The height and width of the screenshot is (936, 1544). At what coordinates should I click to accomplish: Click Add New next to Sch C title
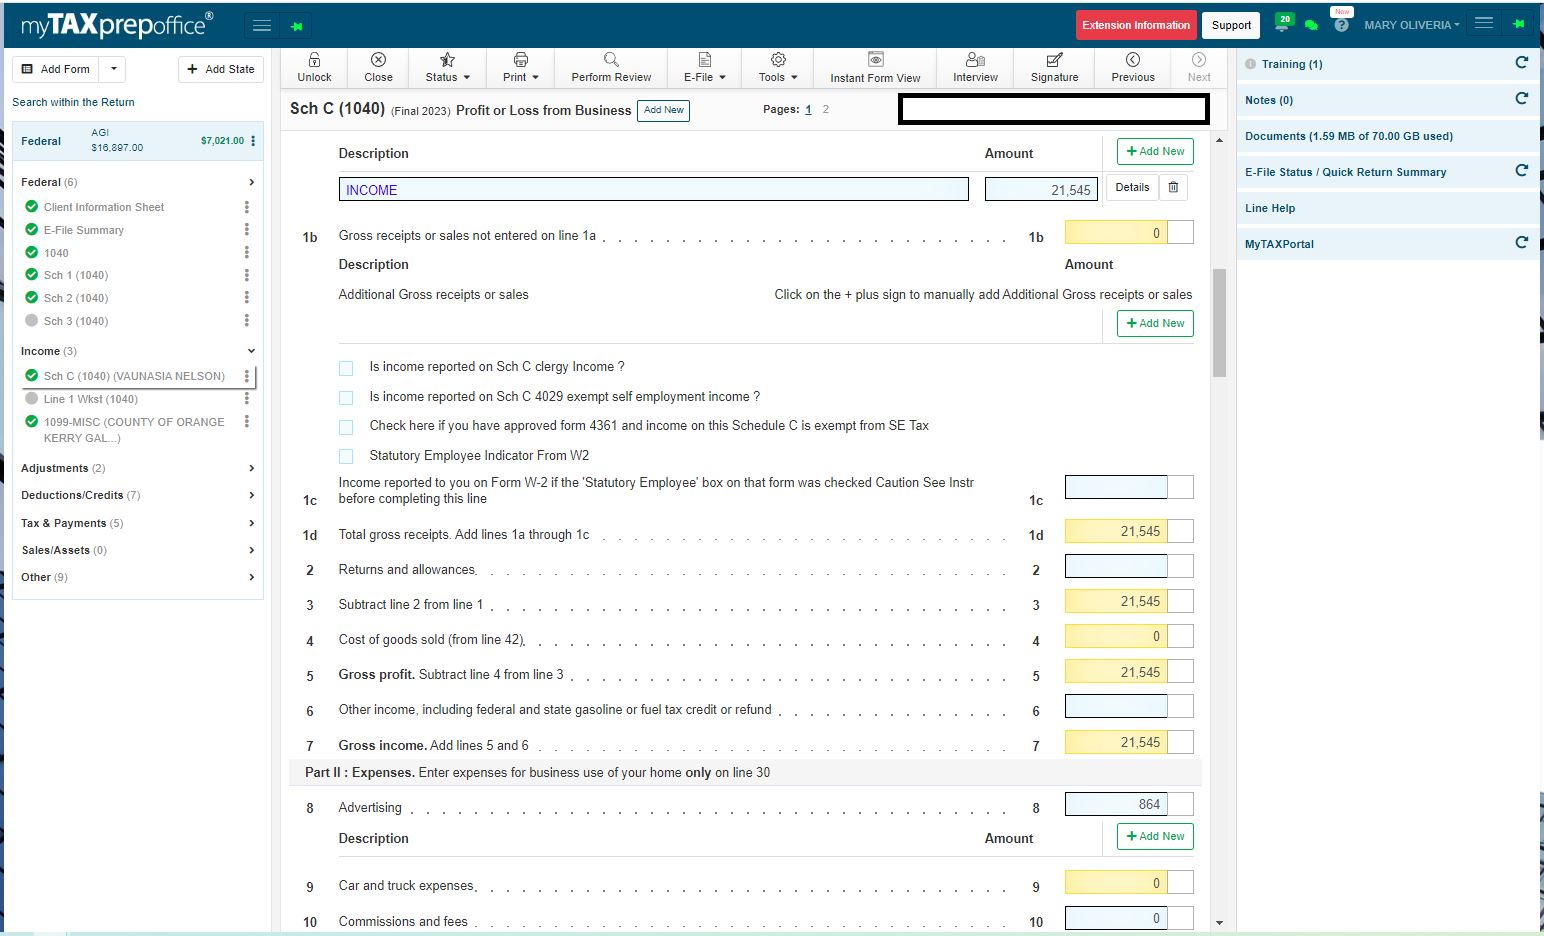[664, 110]
